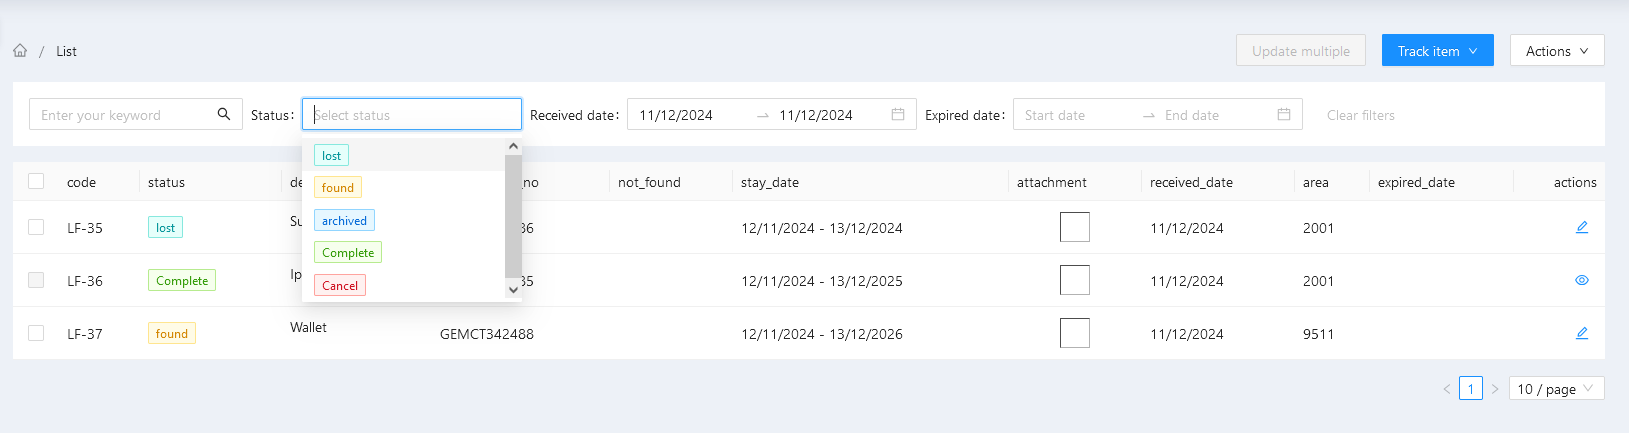Edit row LF-37 with pencil icon
The height and width of the screenshot is (433, 1629).
[1582, 333]
